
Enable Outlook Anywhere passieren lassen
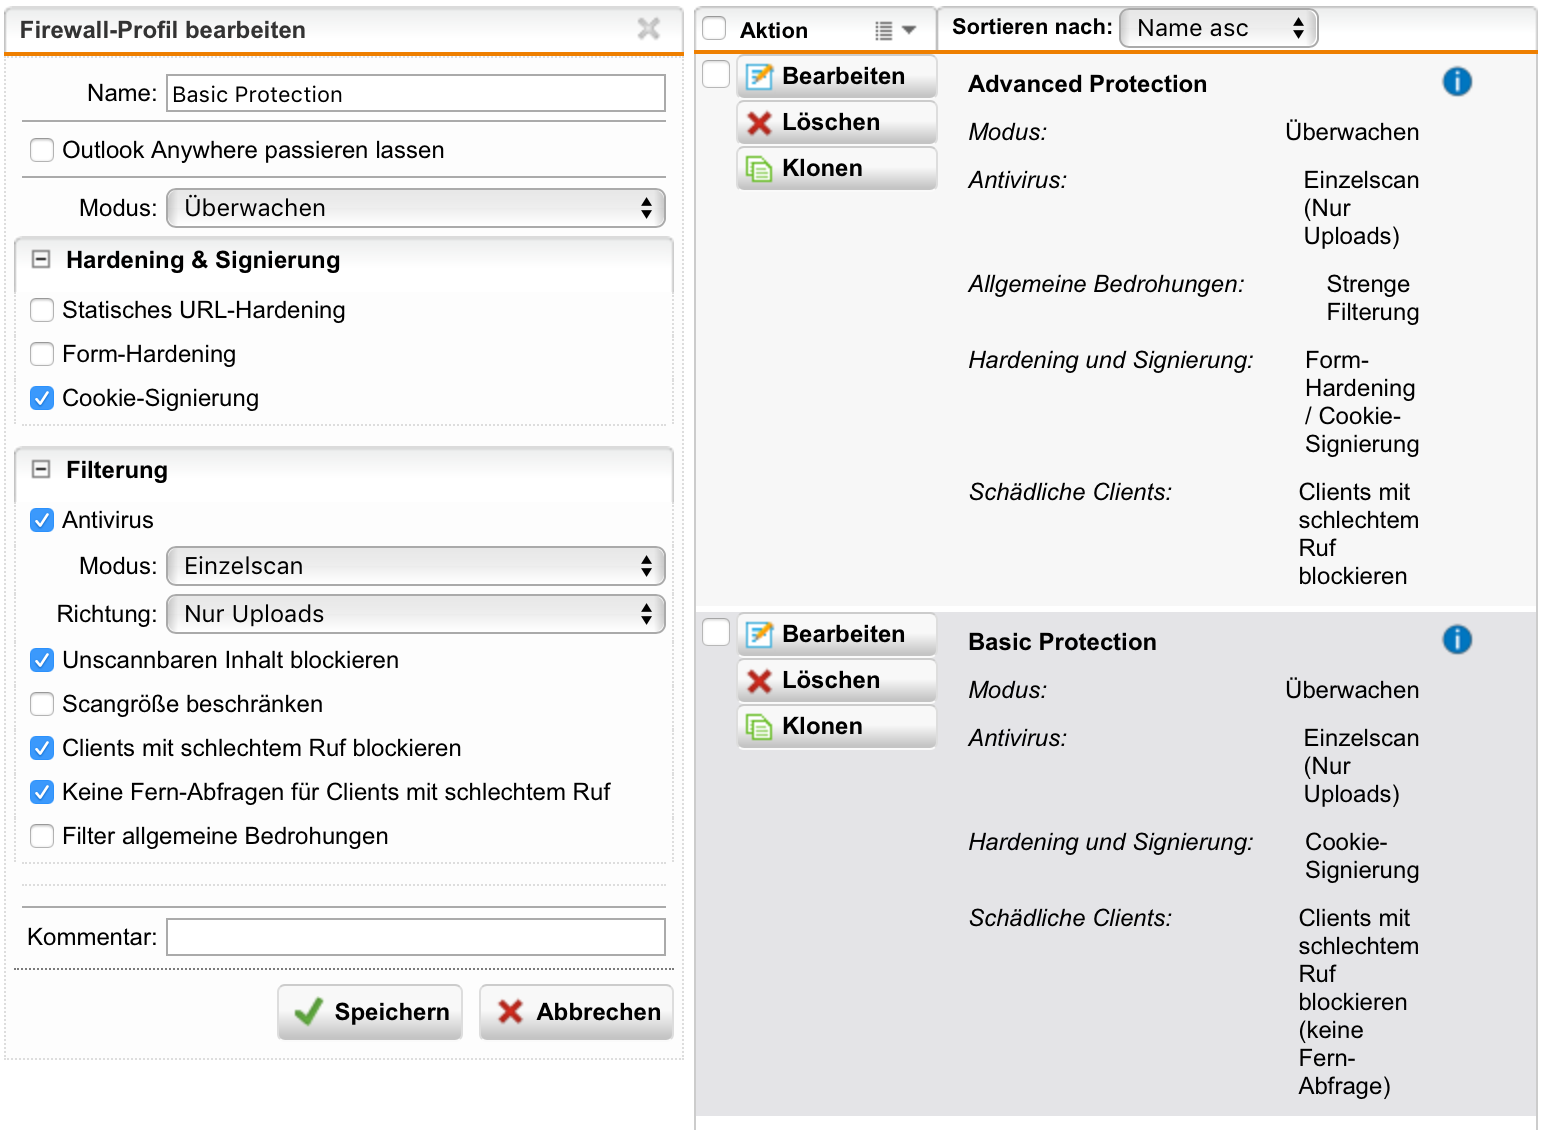coord(42,150)
